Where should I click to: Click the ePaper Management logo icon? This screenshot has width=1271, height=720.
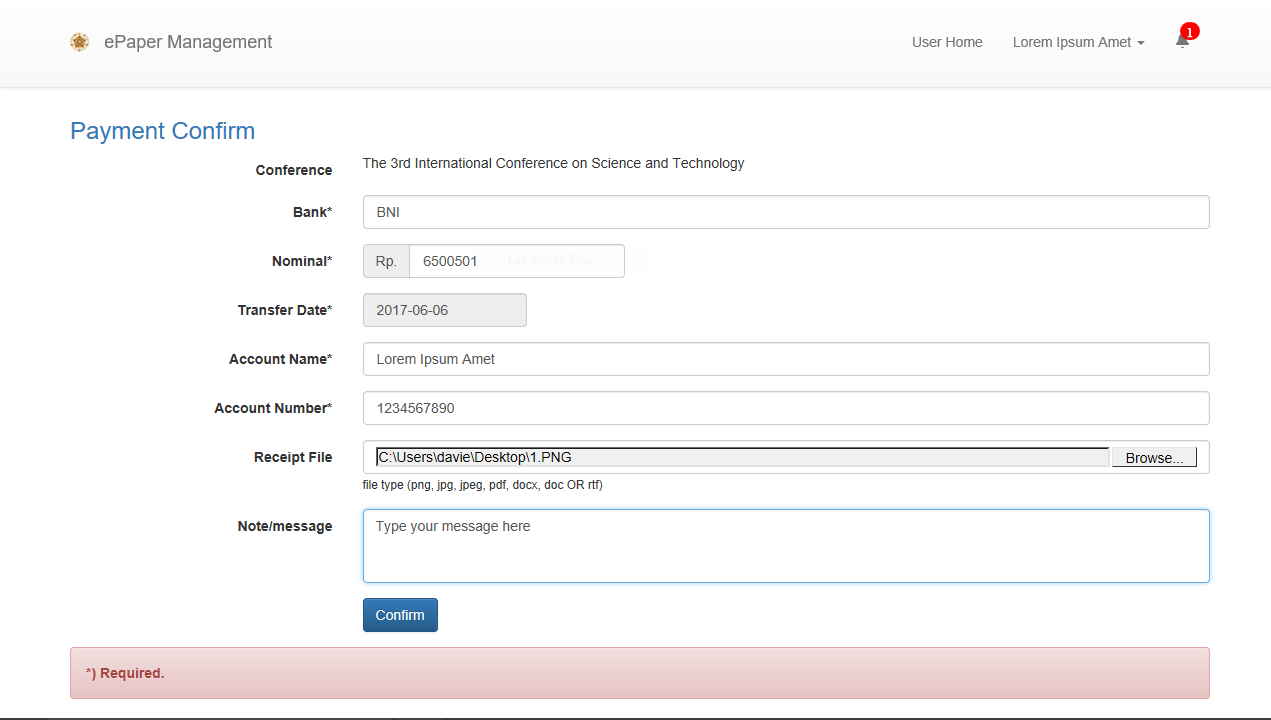click(79, 42)
